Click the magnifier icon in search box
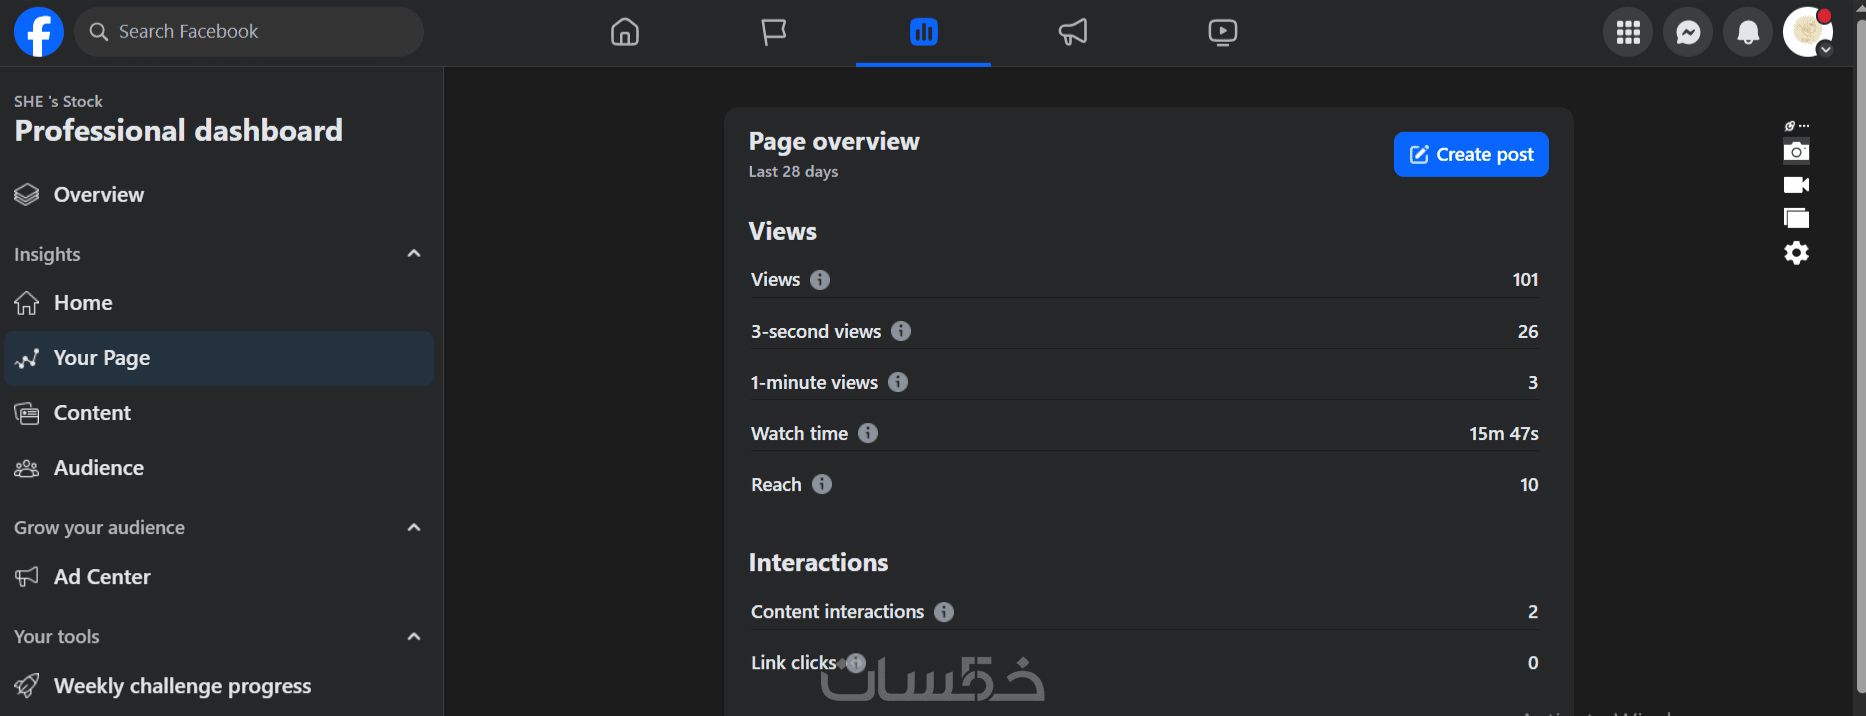 click(x=99, y=32)
